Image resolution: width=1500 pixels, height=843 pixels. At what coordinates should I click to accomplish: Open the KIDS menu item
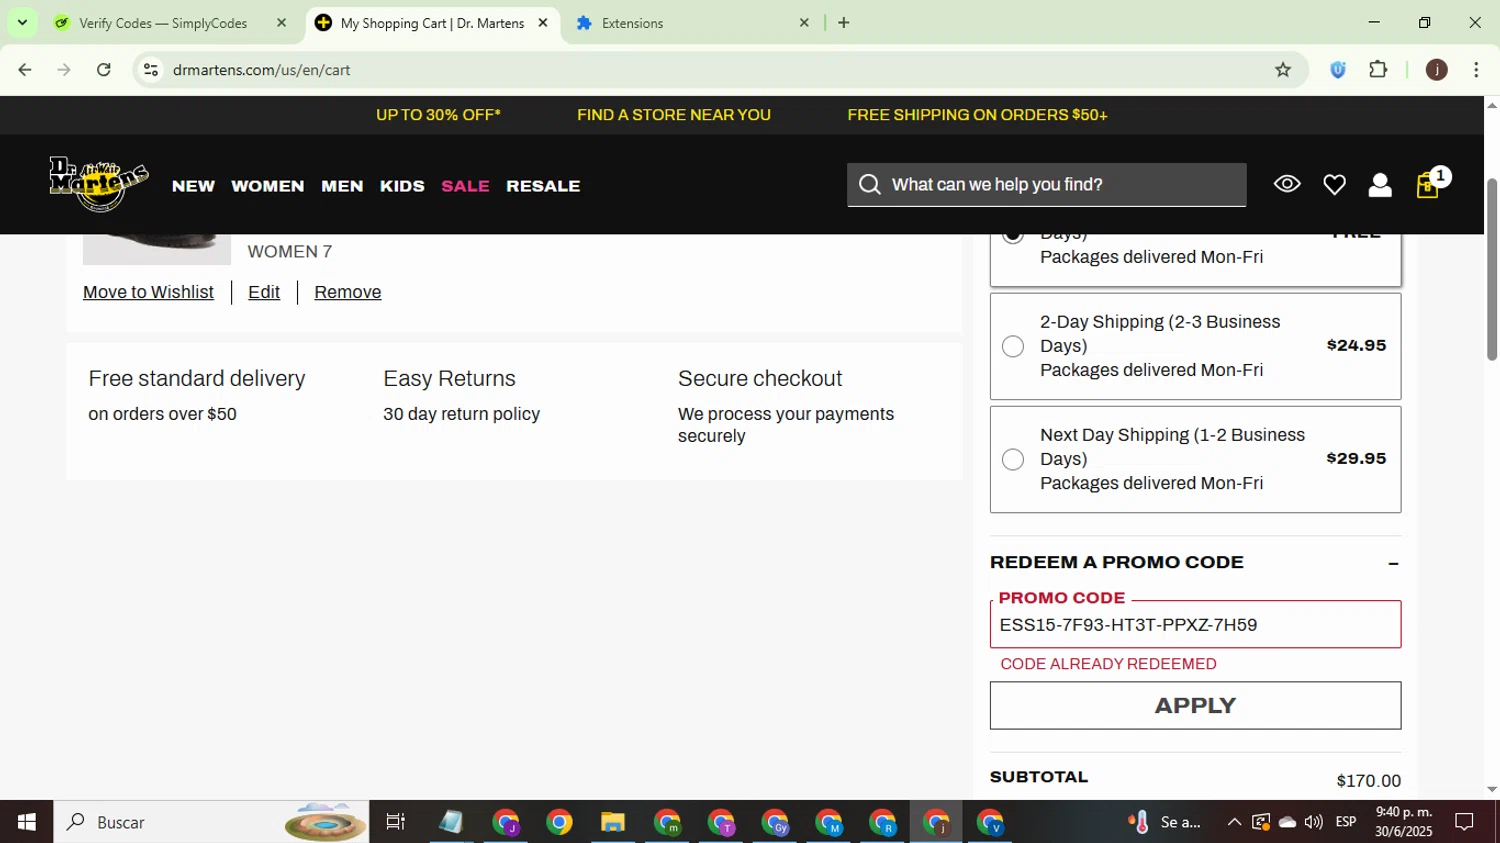pyautogui.click(x=402, y=186)
